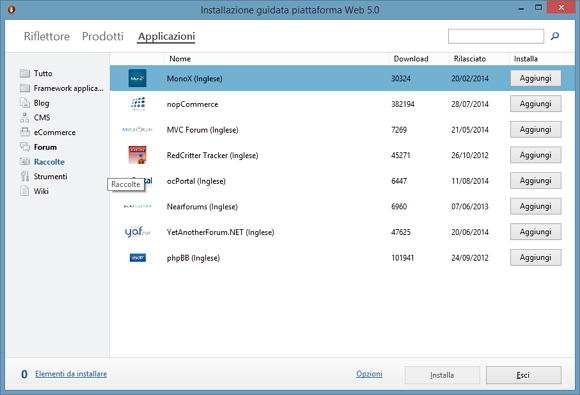Click the Installa button at bottom
Viewport: 580px width, 395px height.
tap(442, 375)
